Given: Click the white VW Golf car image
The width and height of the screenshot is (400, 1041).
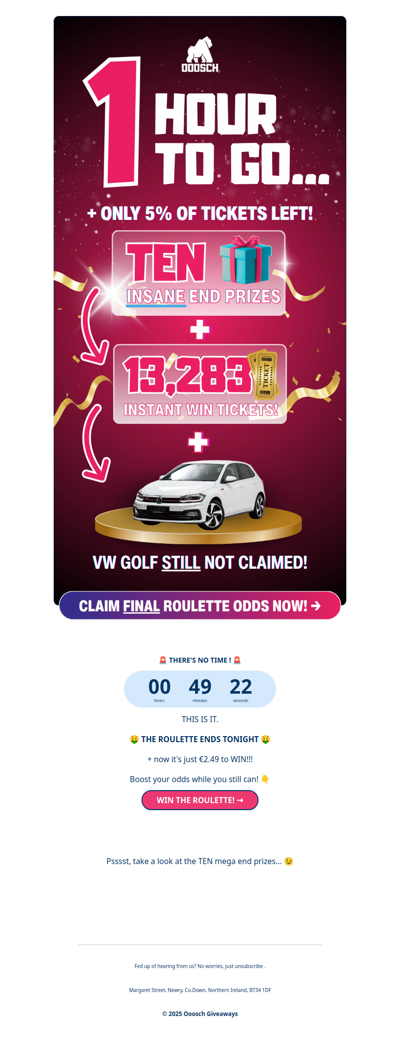Looking at the screenshot, I should click(x=199, y=495).
